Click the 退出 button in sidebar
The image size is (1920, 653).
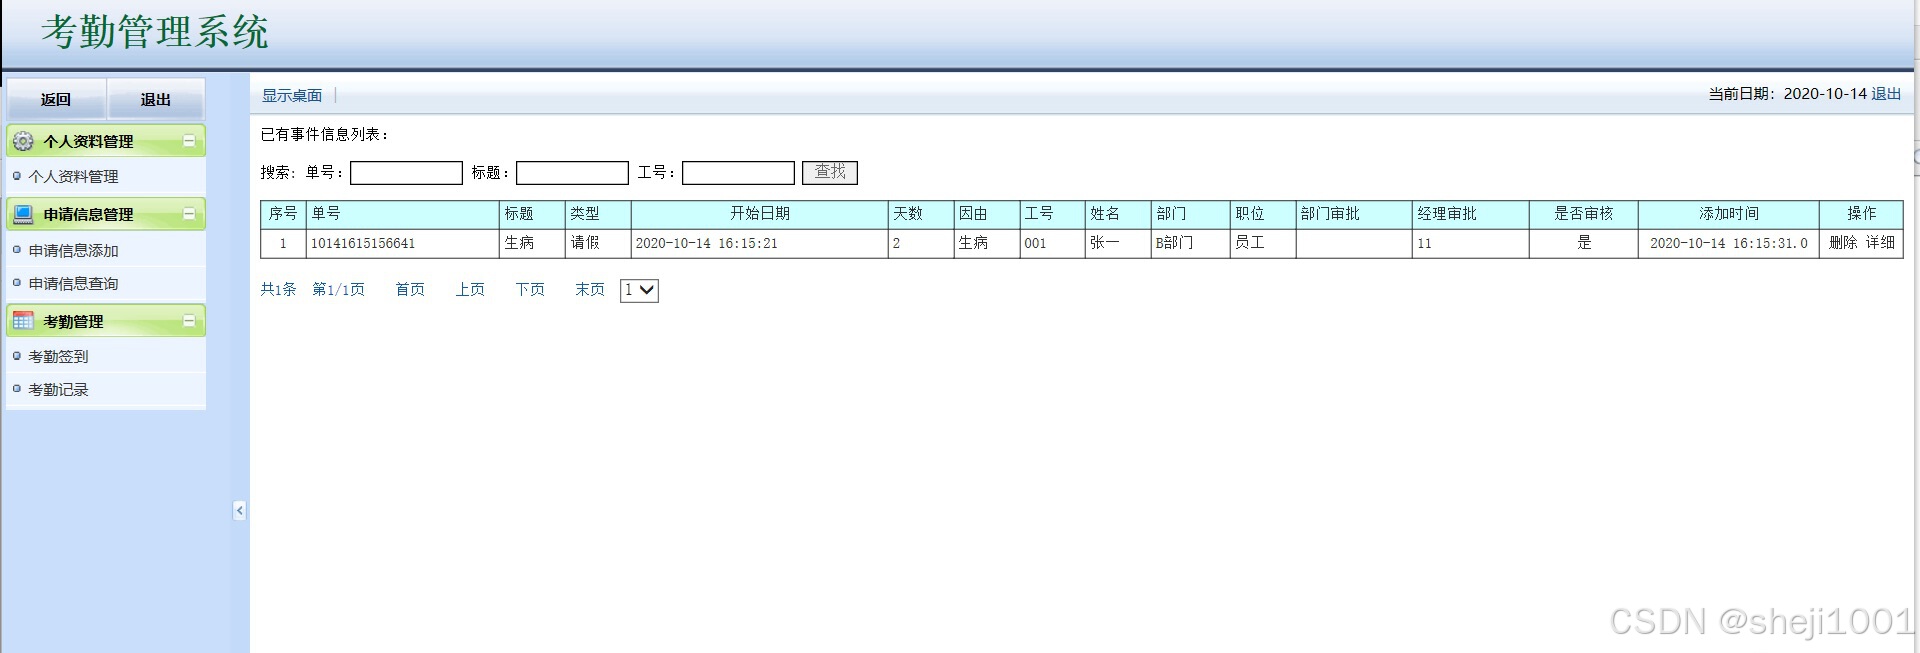click(156, 99)
